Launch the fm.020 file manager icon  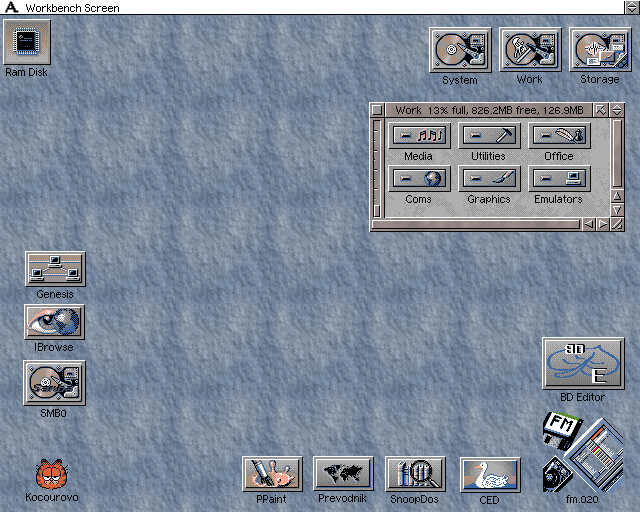pyautogui.click(x=583, y=451)
